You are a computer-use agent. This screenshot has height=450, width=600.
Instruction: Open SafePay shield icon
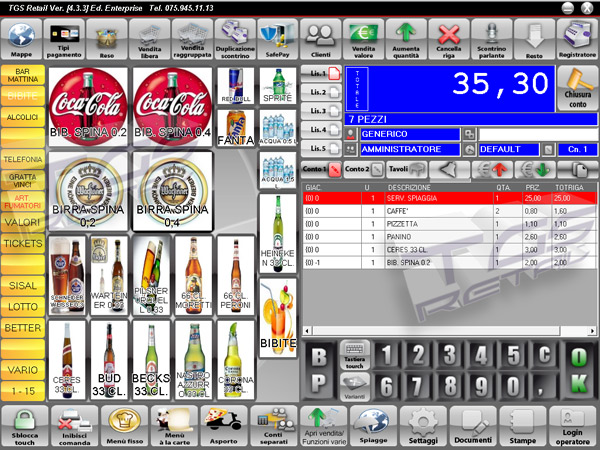[x=278, y=39]
